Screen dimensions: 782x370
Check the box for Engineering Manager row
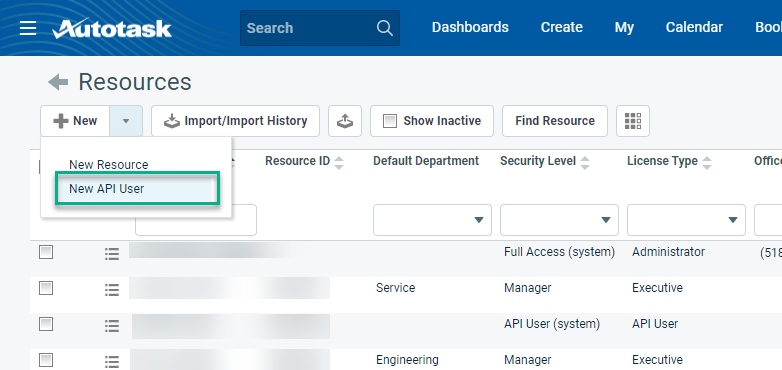(x=46, y=360)
